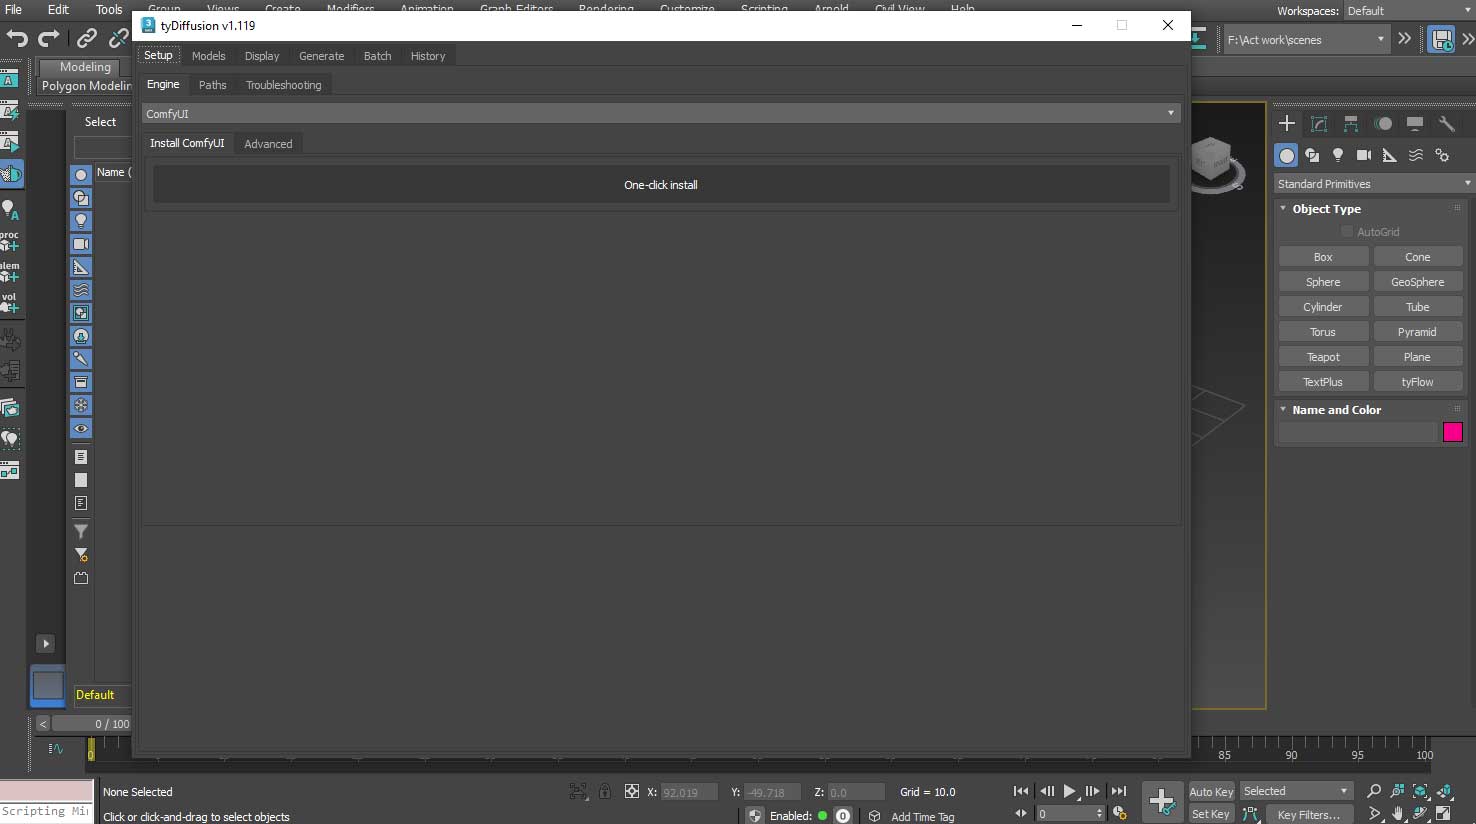This screenshot has height=824, width=1476.
Task: Open the Utilities wrench tab
Action: click(x=1446, y=124)
